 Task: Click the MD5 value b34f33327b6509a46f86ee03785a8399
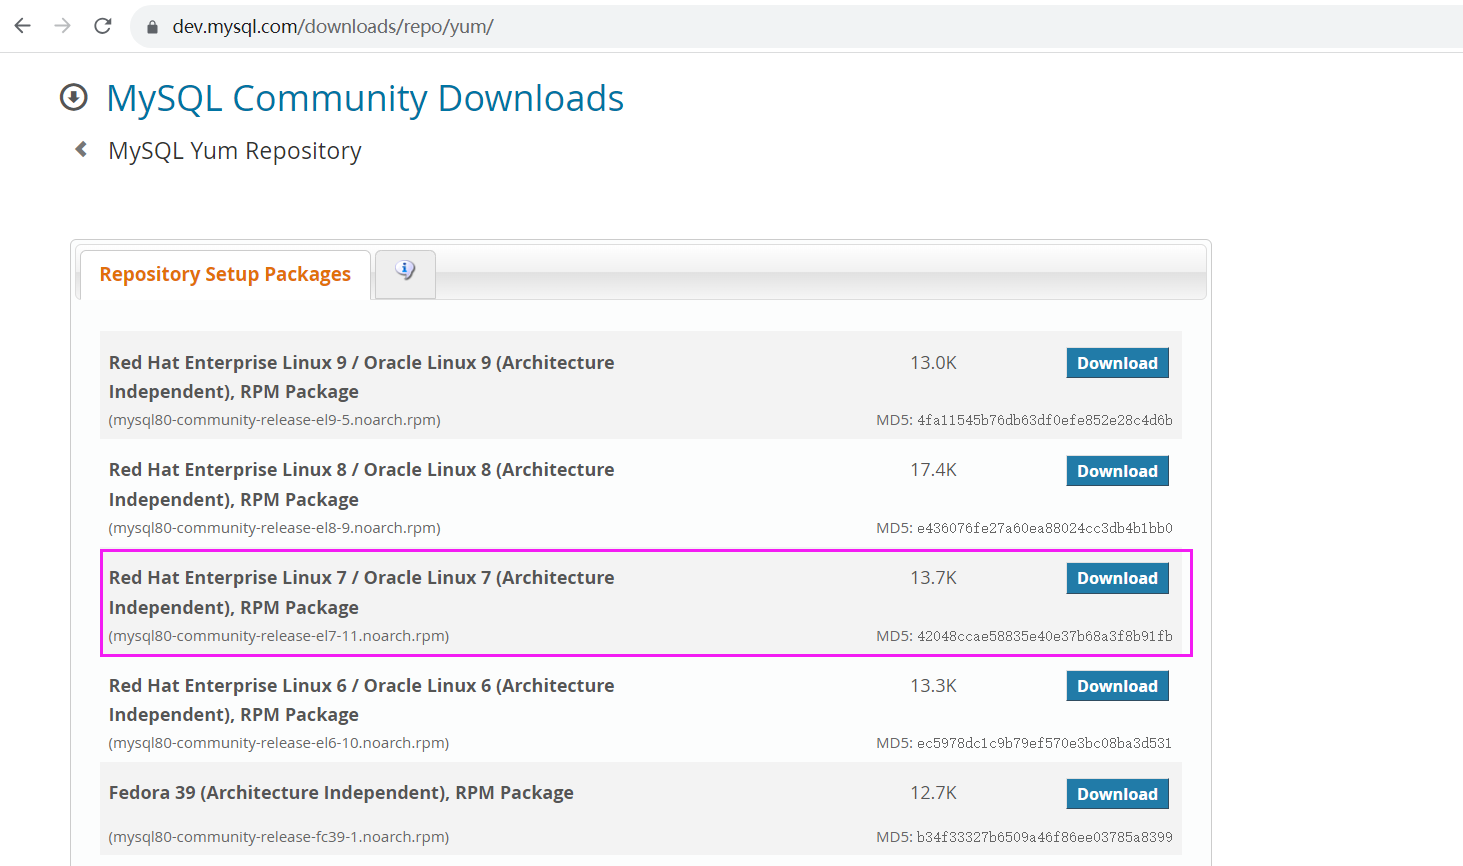(1045, 837)
